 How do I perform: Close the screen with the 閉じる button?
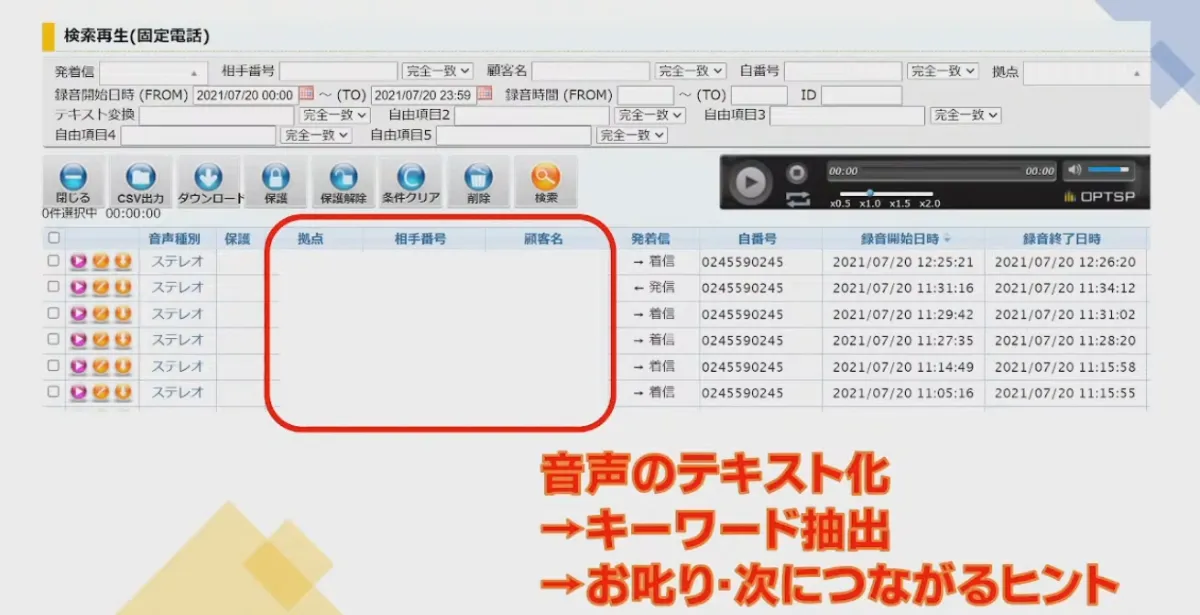(x=72, y=178)
